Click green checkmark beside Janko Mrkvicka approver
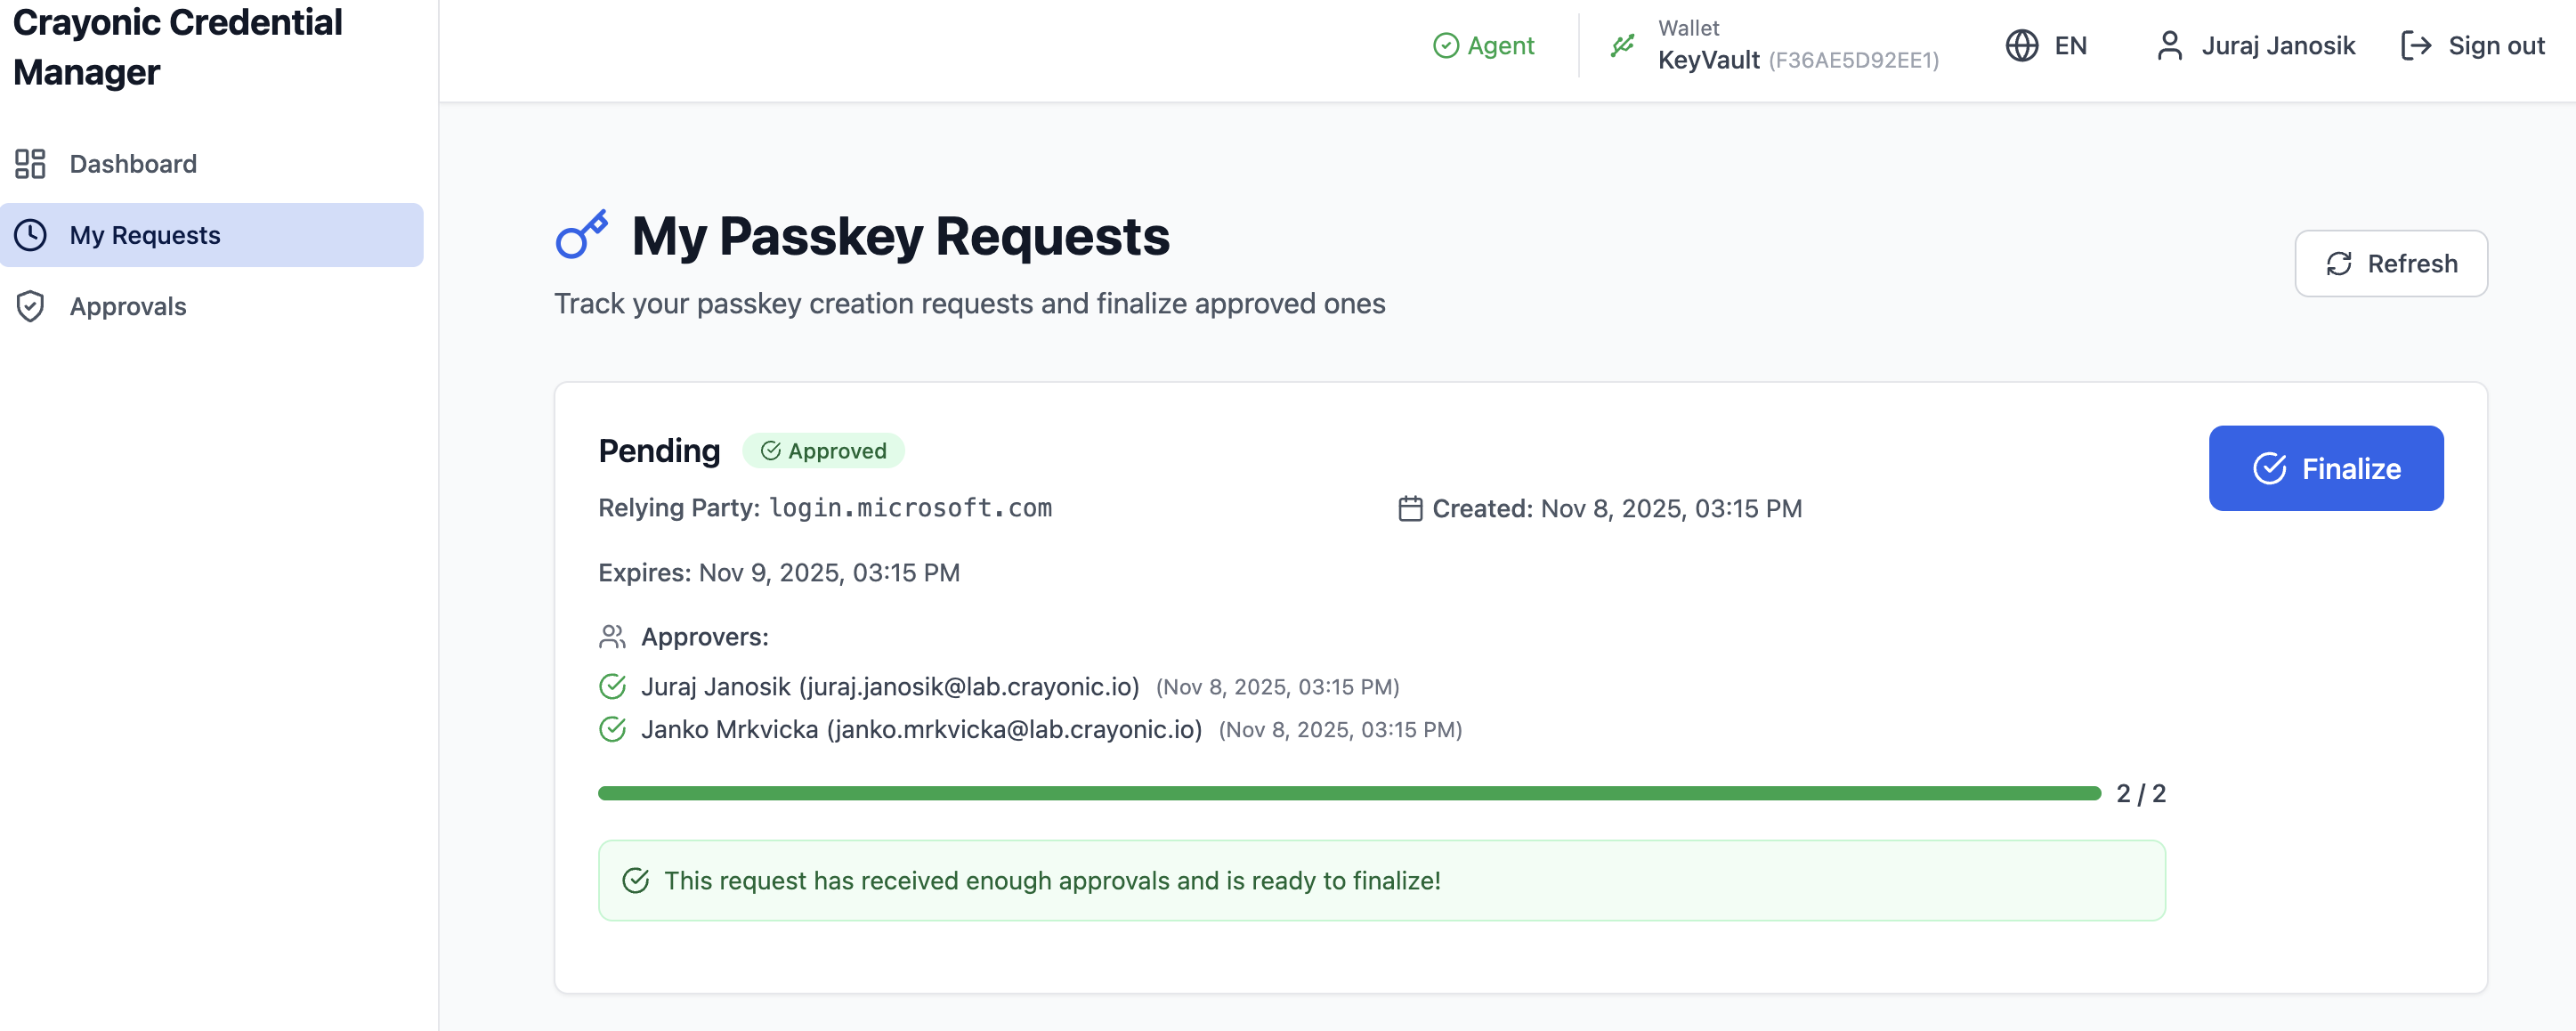This screenshot has height=1031, width=2576. 612,730
